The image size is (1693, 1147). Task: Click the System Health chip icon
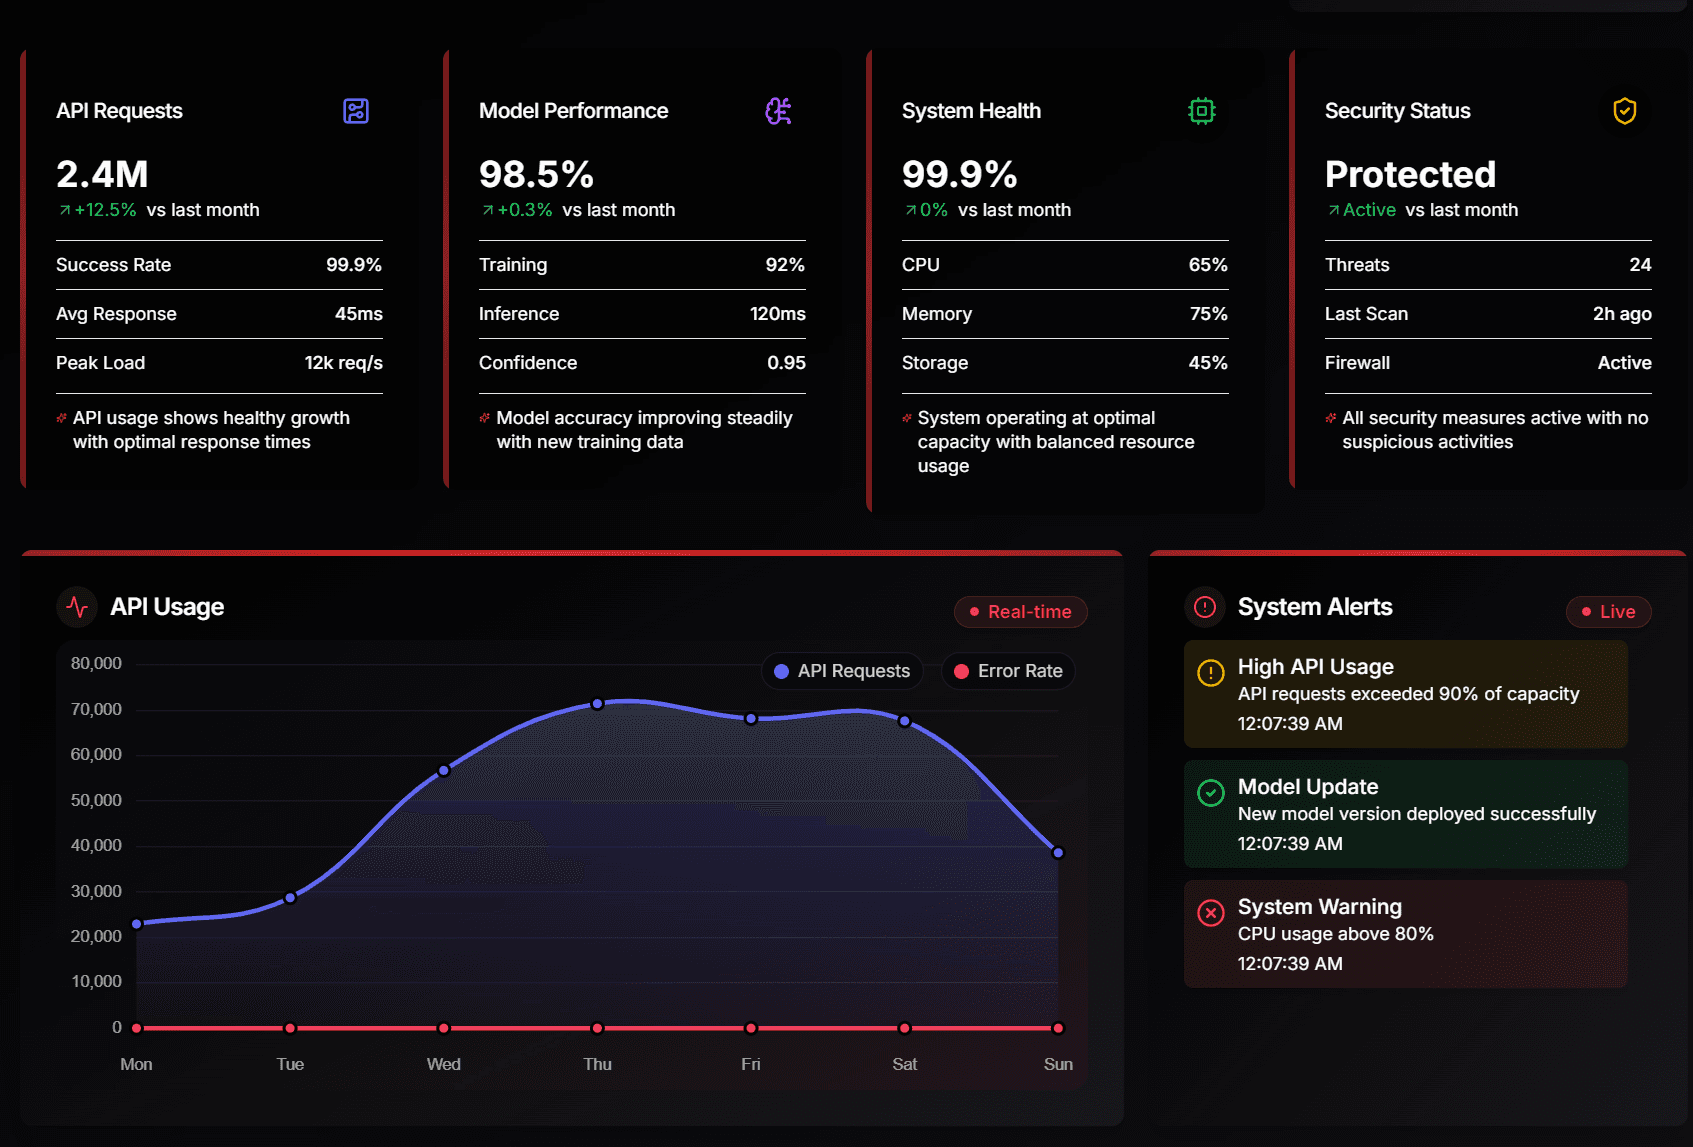coord(1202,111)
